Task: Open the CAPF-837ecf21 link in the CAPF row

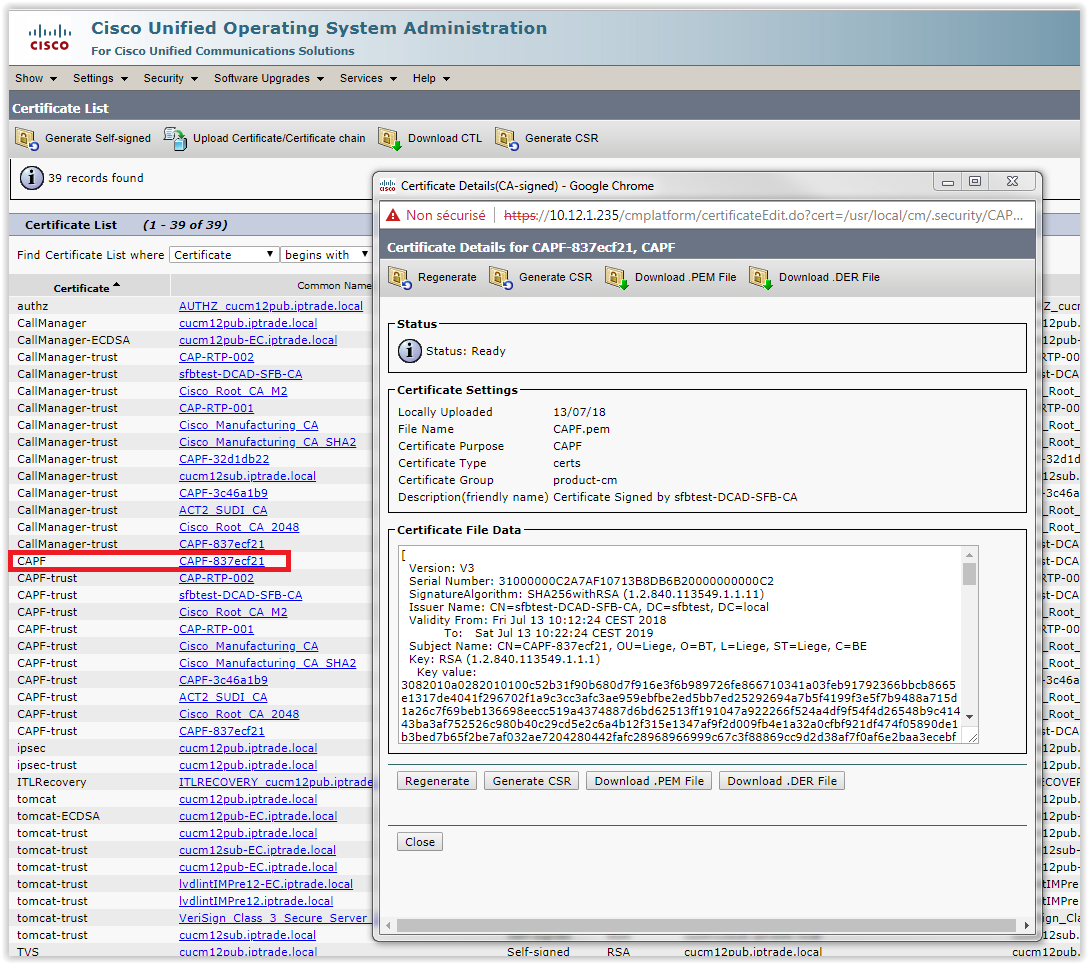Action: pos(221,561)
